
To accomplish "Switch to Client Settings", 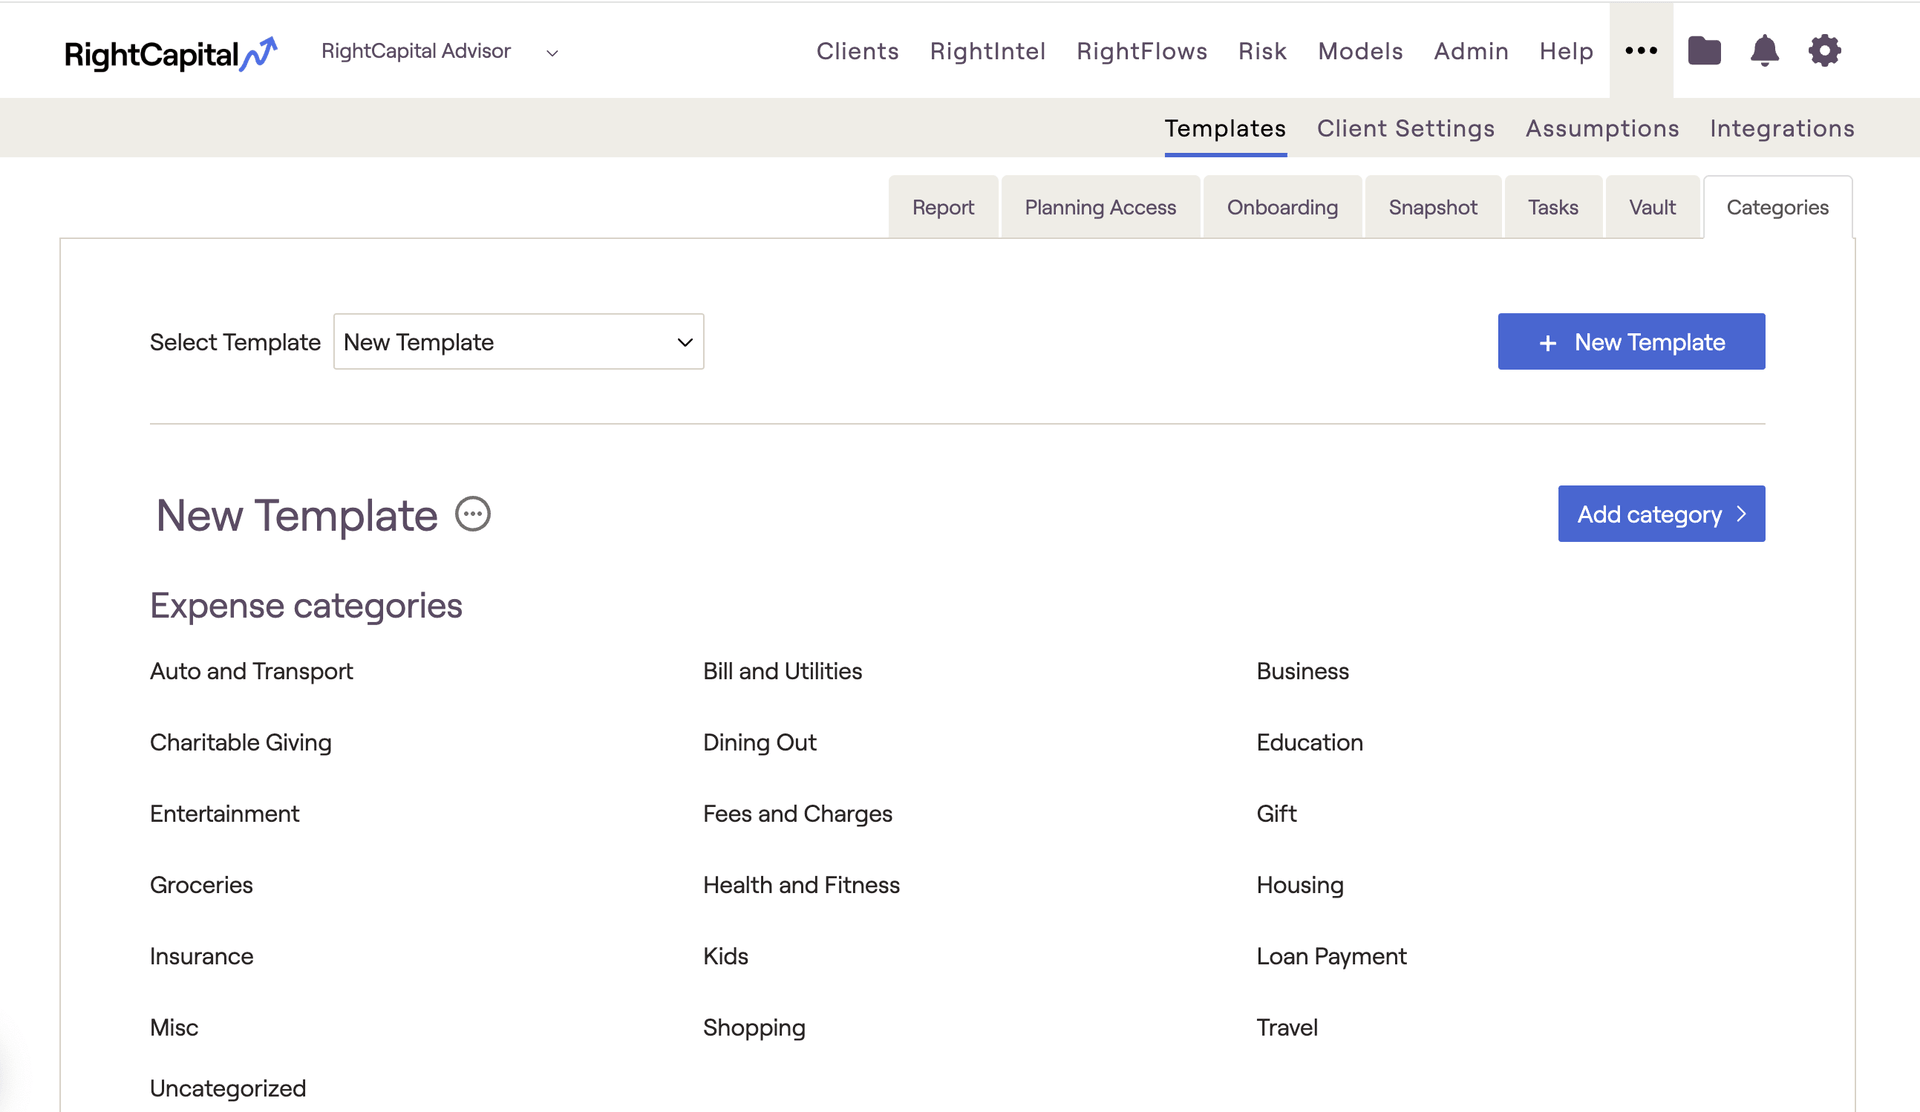I will tap(1405, 128).
